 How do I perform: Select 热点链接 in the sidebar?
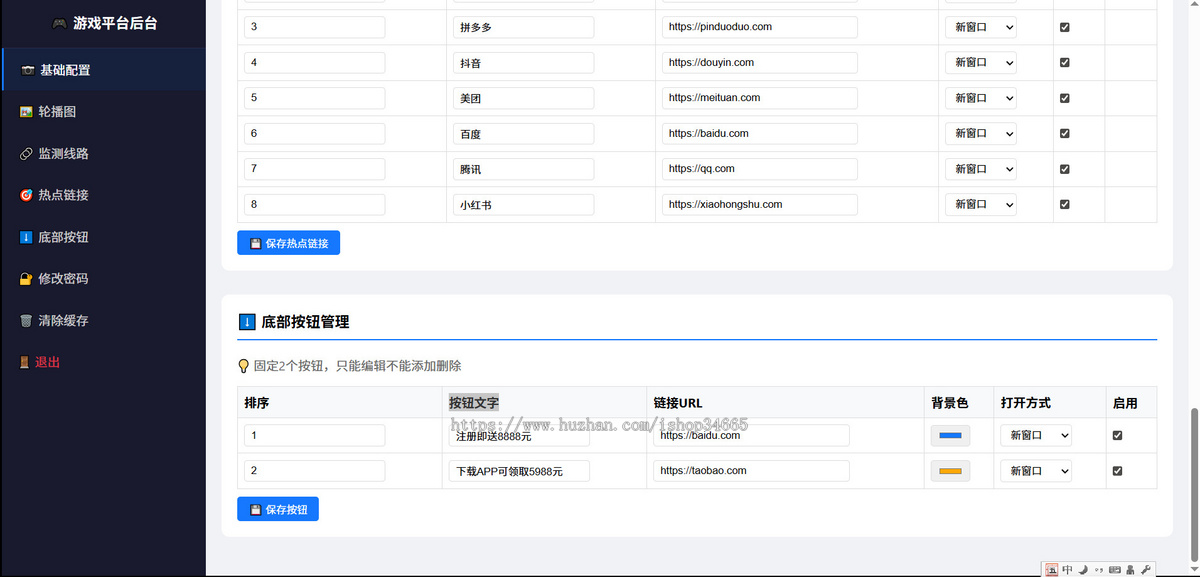pos(103,195)
